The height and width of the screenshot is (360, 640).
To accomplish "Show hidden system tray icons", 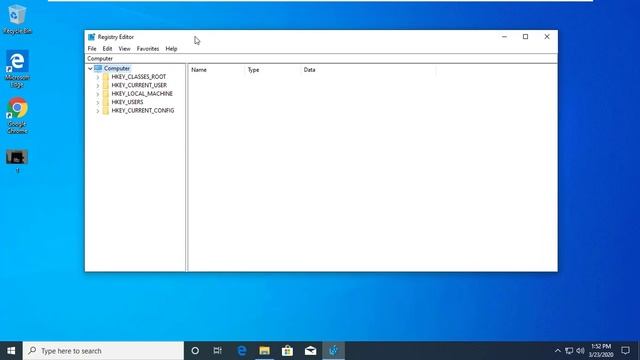I will [558, 351].
